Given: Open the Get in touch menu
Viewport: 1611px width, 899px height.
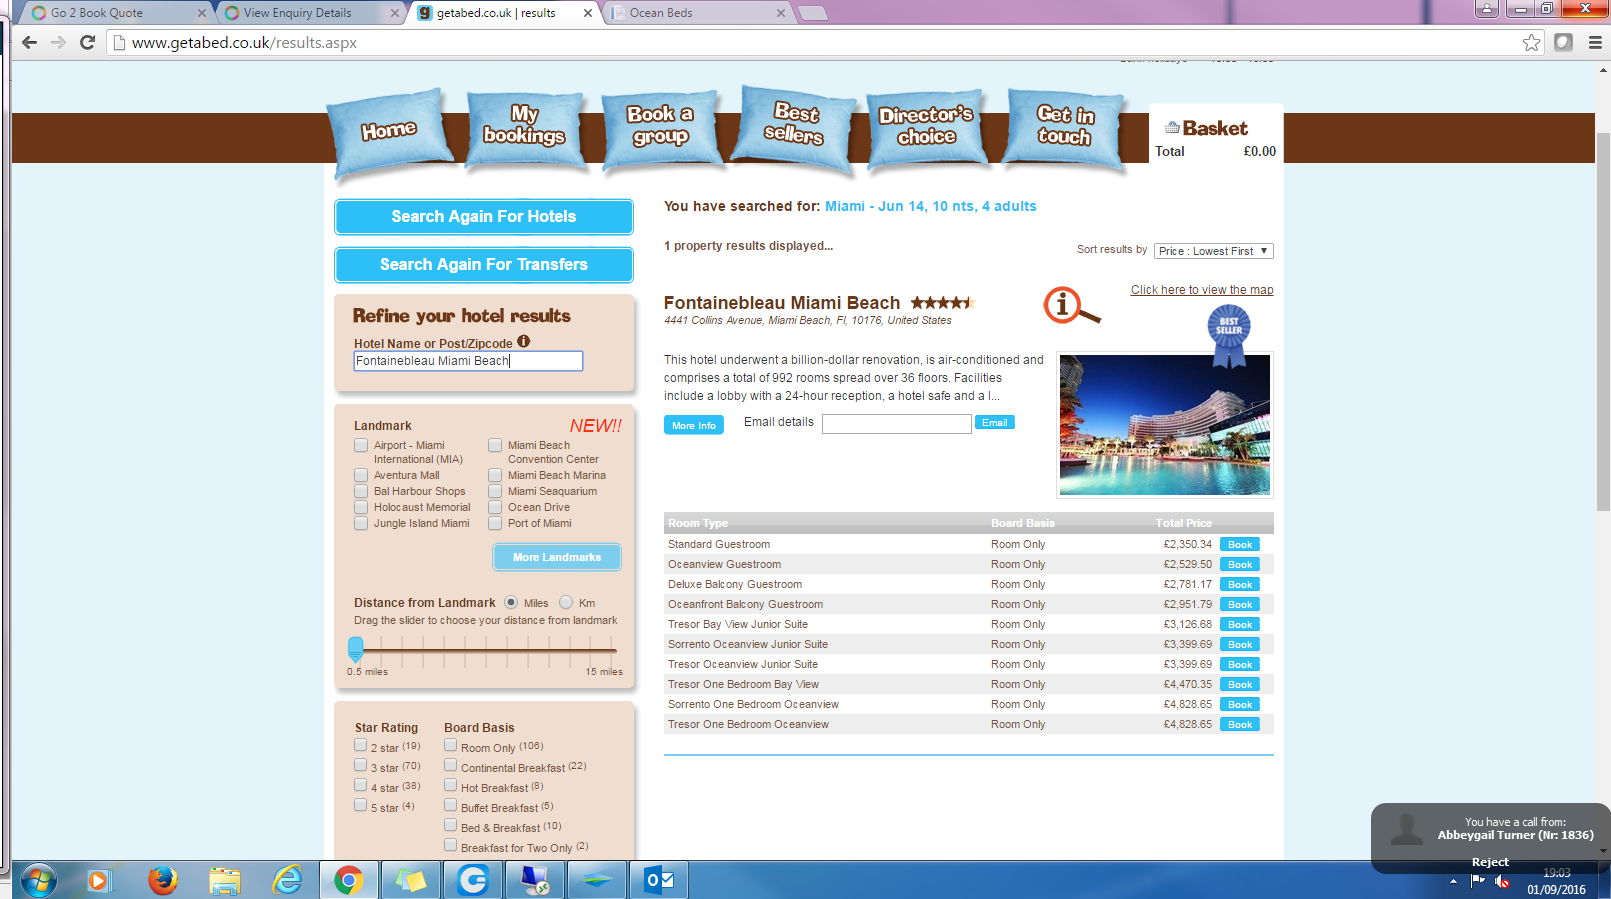Looking at the screenshot, I should click(x=1065, y=131).
